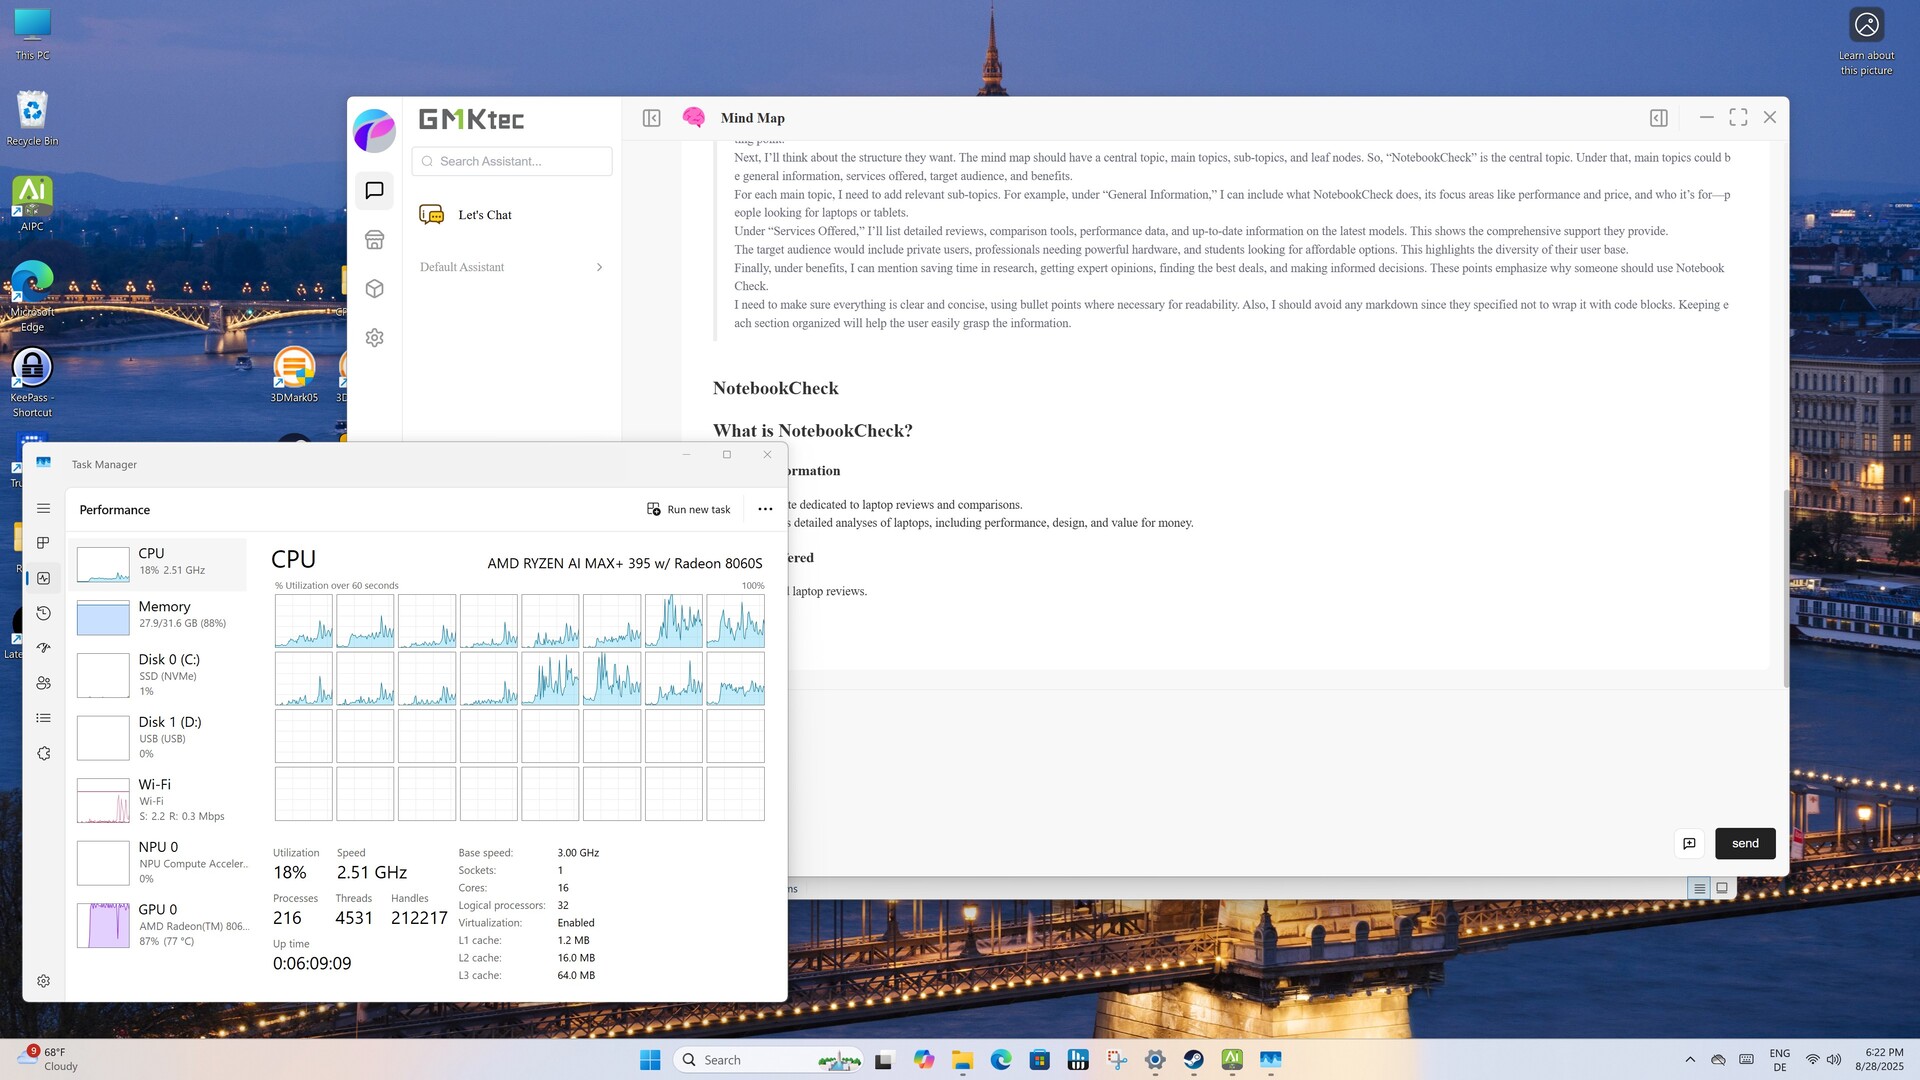Open GMKtec settings gear icon

point(374,338)
